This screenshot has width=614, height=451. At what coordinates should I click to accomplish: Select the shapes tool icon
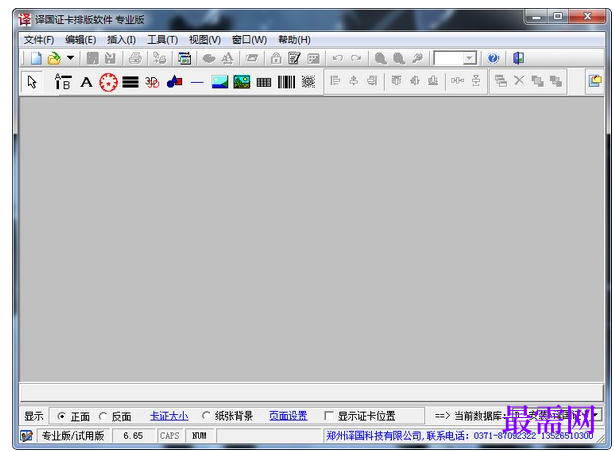point(175,82)
